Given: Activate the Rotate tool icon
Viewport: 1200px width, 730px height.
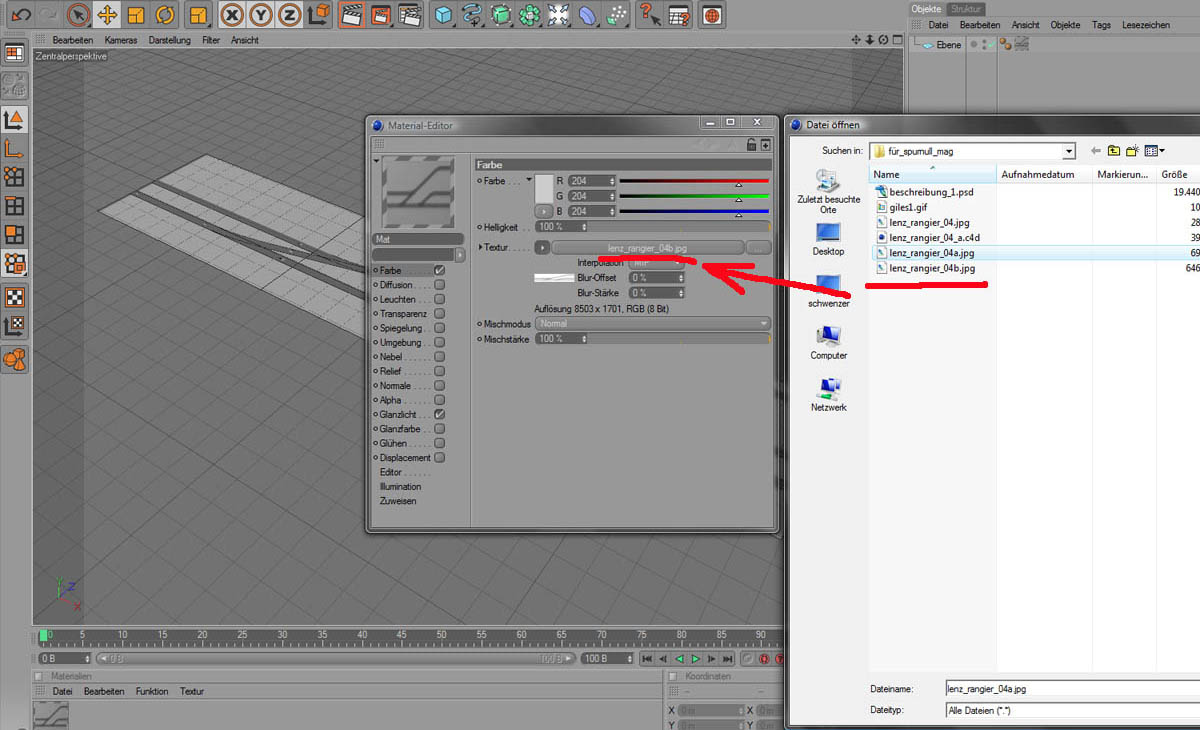Looking at the screenshot, I should click(x=165, y=15).
